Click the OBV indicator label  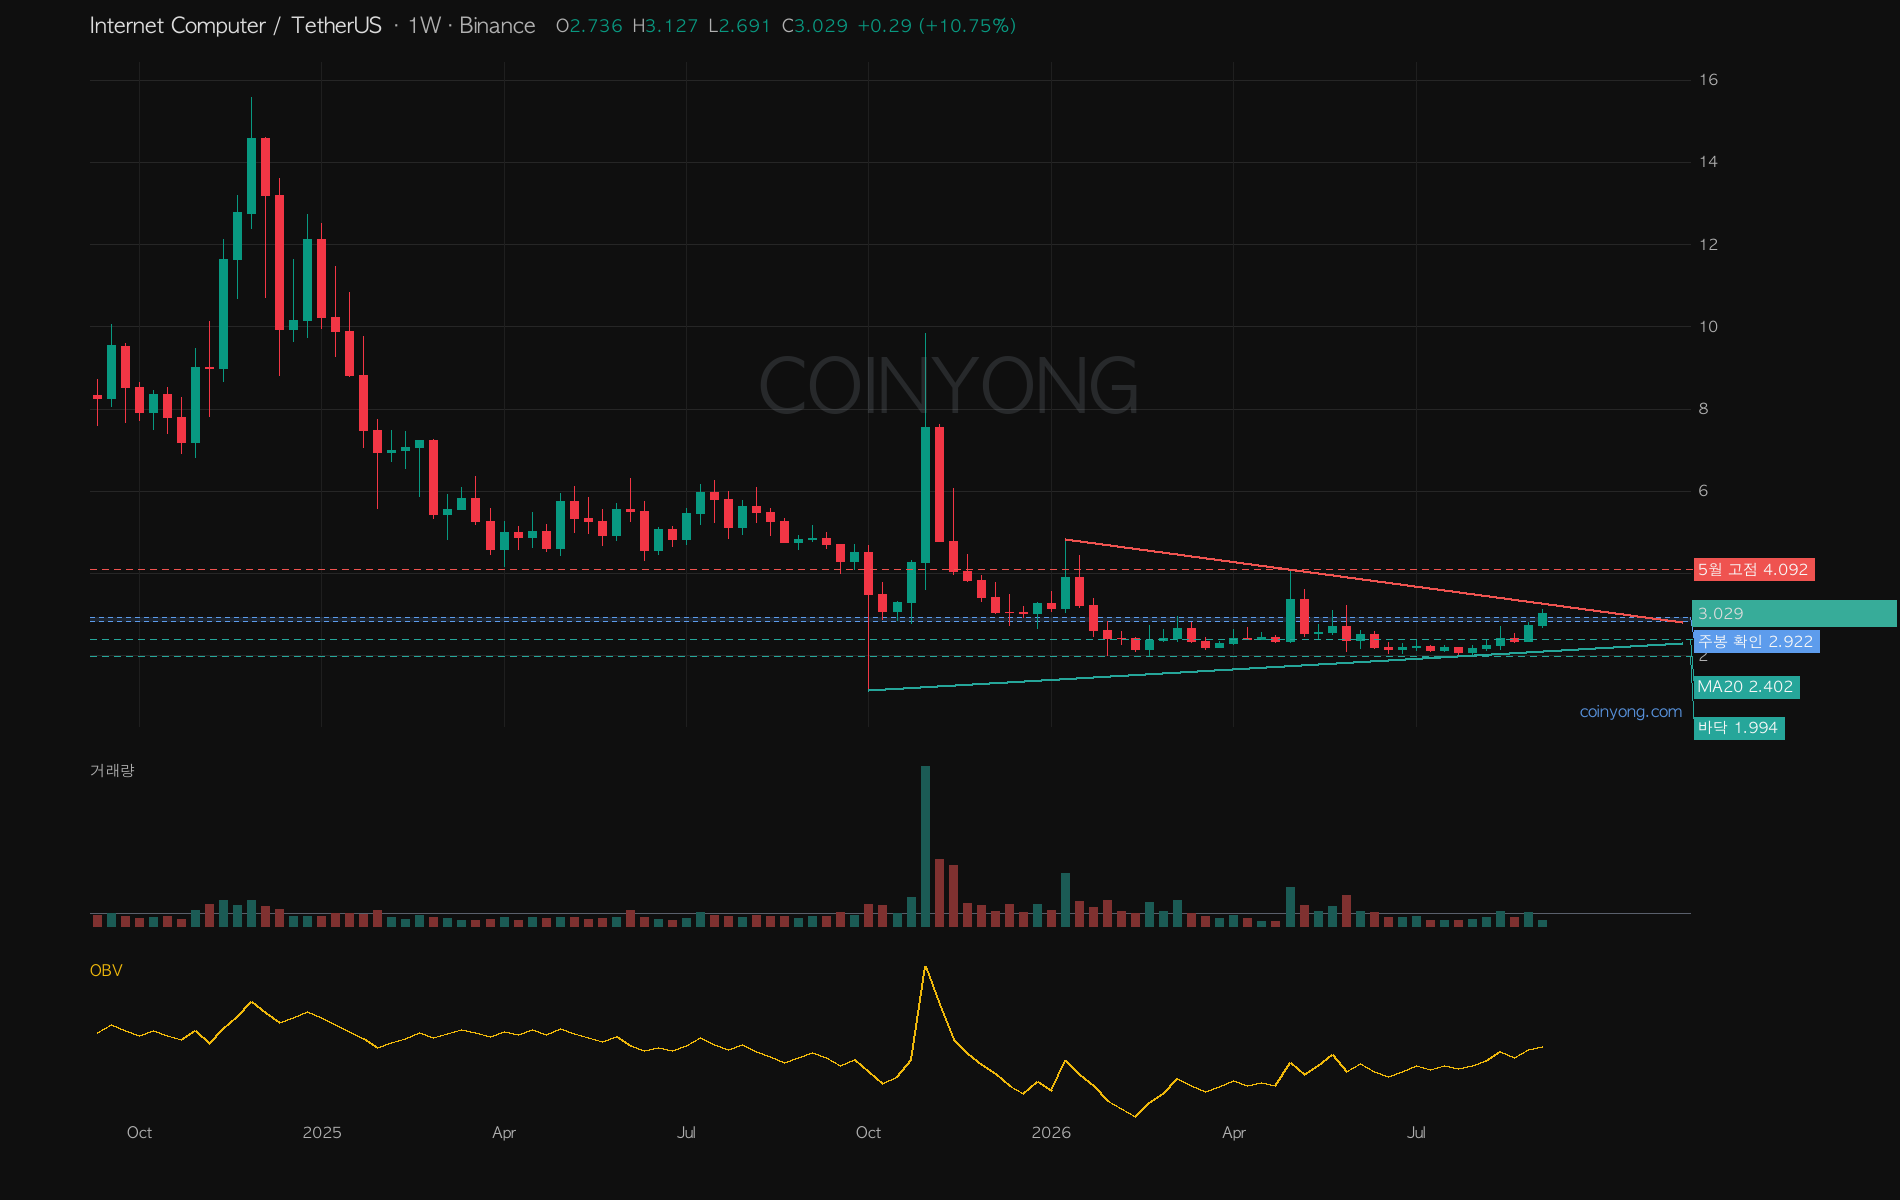(106, 970)
